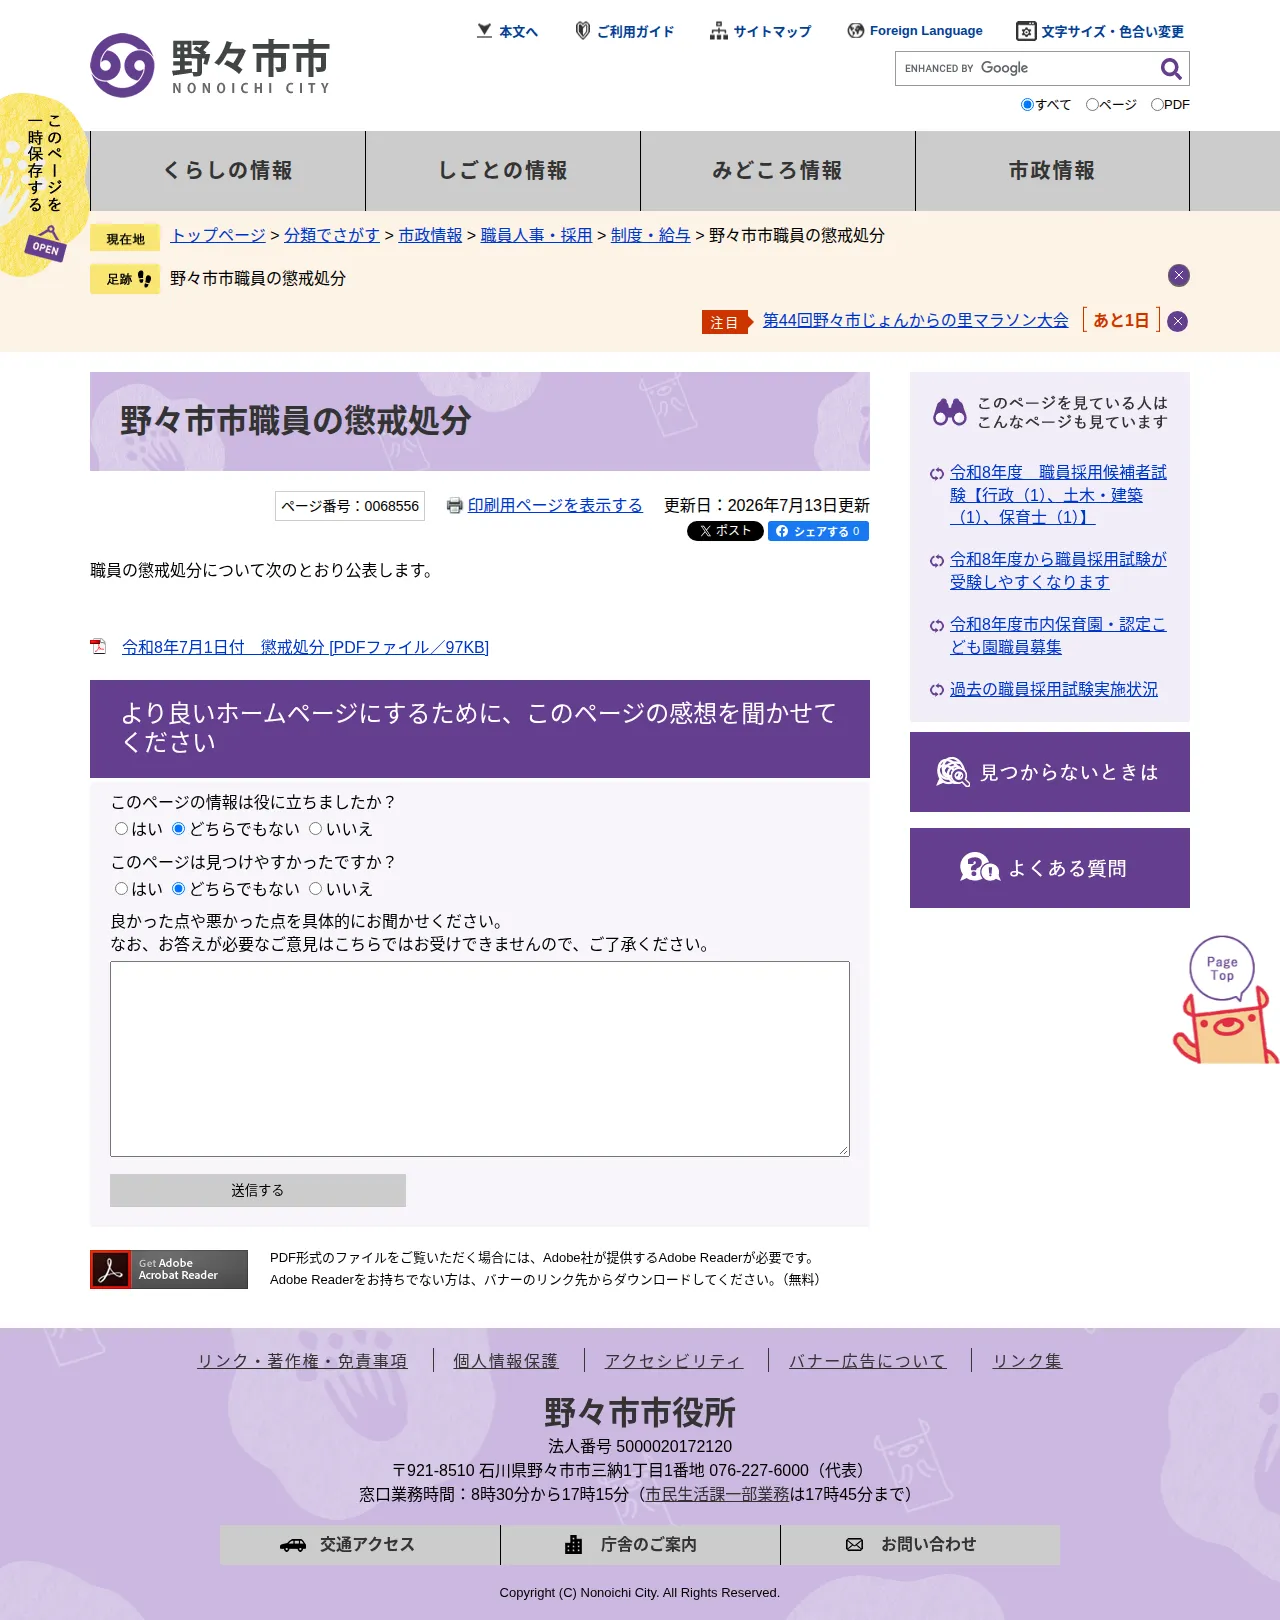
Task: Select いいえ for easy-to-find question
Action: pyautogui.click(x=315, y=888)
